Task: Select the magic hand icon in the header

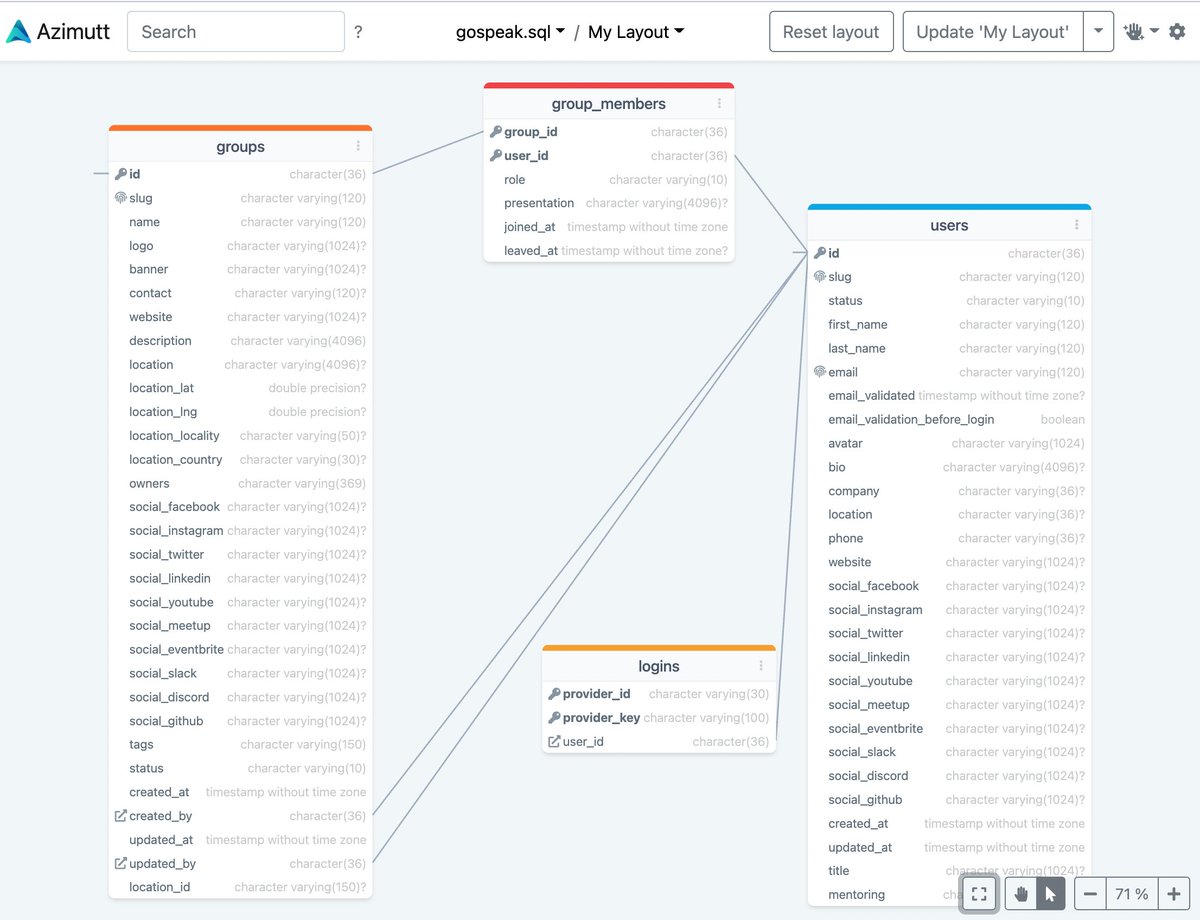Action: (1136, 31)
